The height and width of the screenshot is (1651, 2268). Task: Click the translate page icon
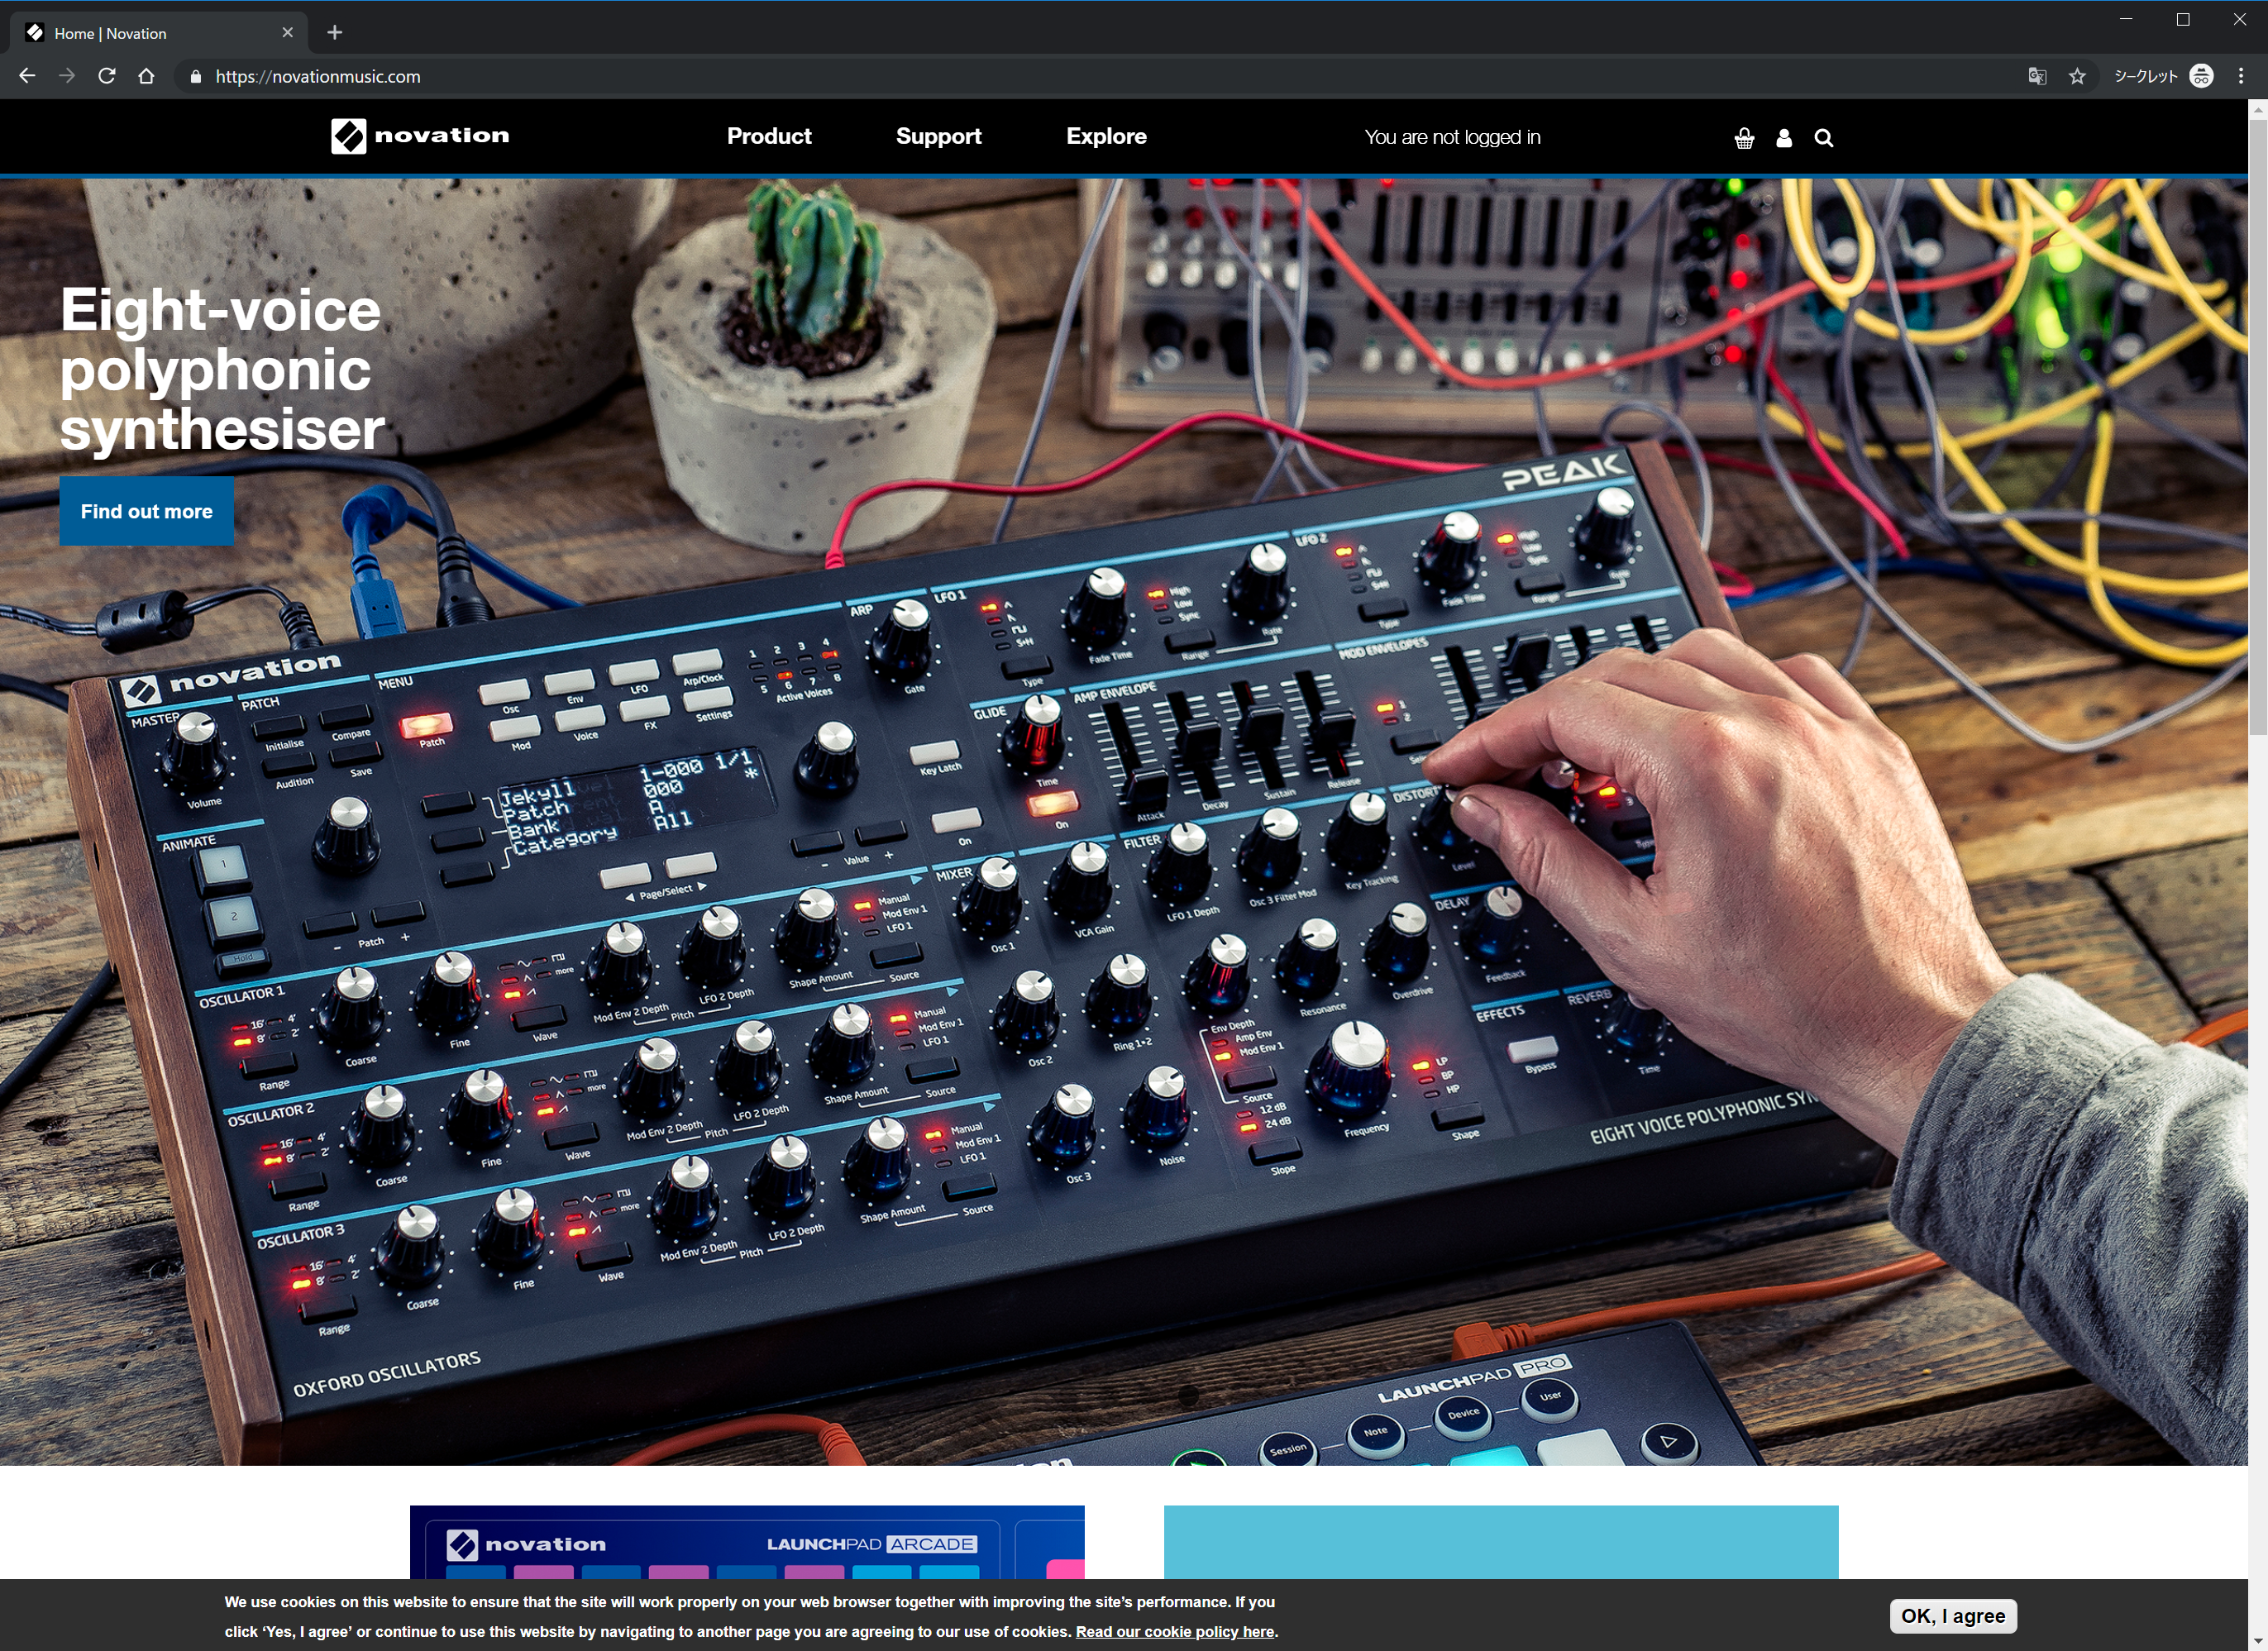[x=2037, y=76]
